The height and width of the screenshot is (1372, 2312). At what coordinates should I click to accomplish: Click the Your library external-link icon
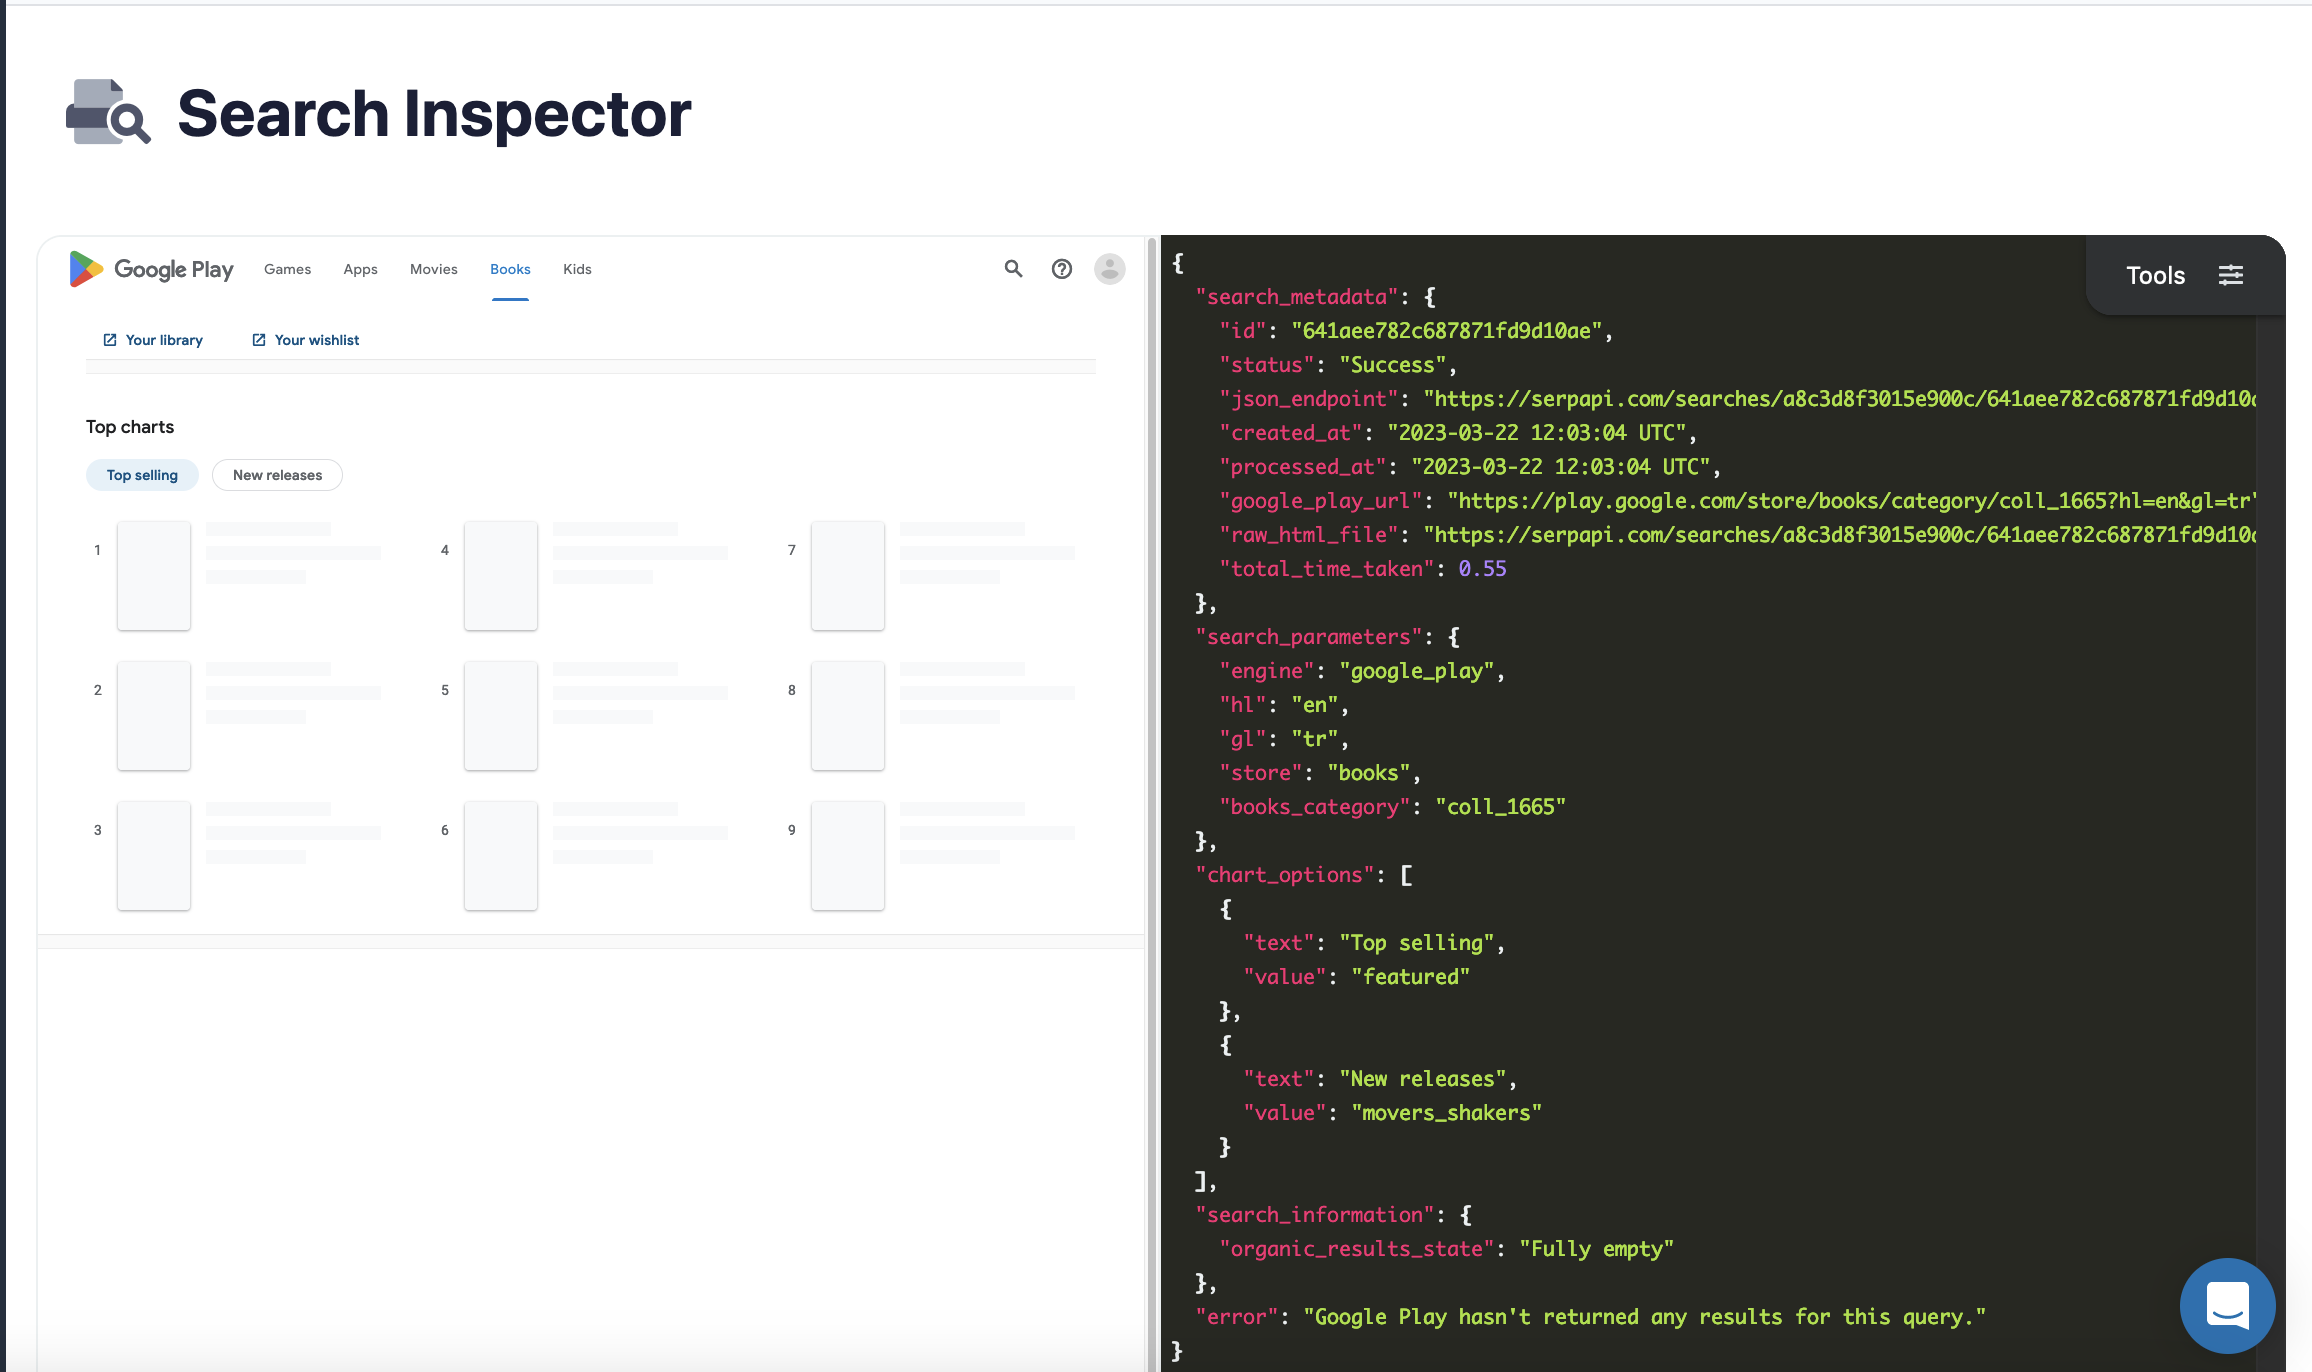[x=109, y=339]
